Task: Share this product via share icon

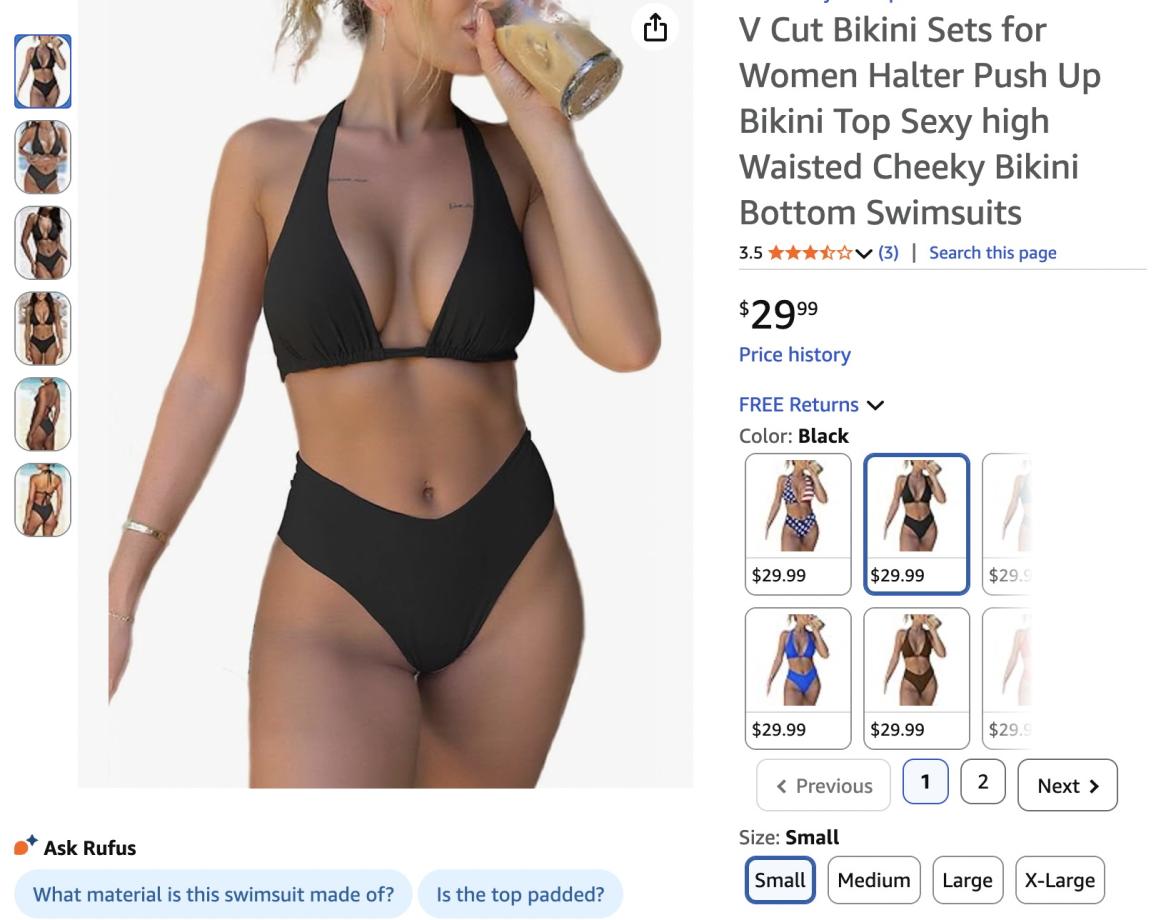Action: [655, 28]
